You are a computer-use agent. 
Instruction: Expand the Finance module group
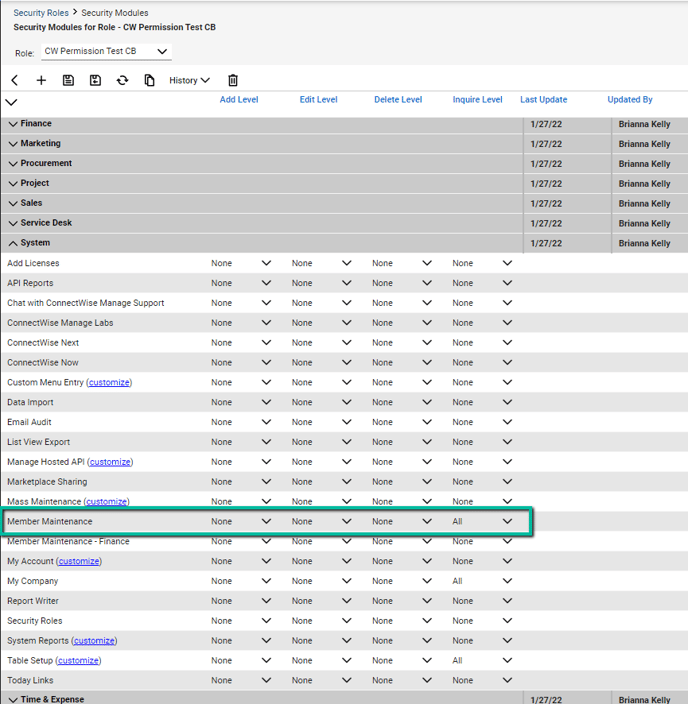13,123
